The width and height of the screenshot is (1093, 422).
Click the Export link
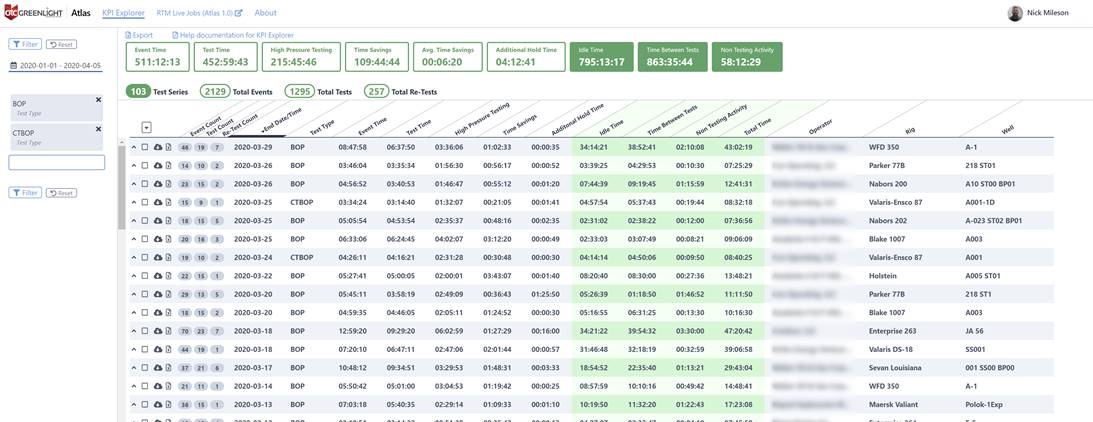tap(140, 35)
